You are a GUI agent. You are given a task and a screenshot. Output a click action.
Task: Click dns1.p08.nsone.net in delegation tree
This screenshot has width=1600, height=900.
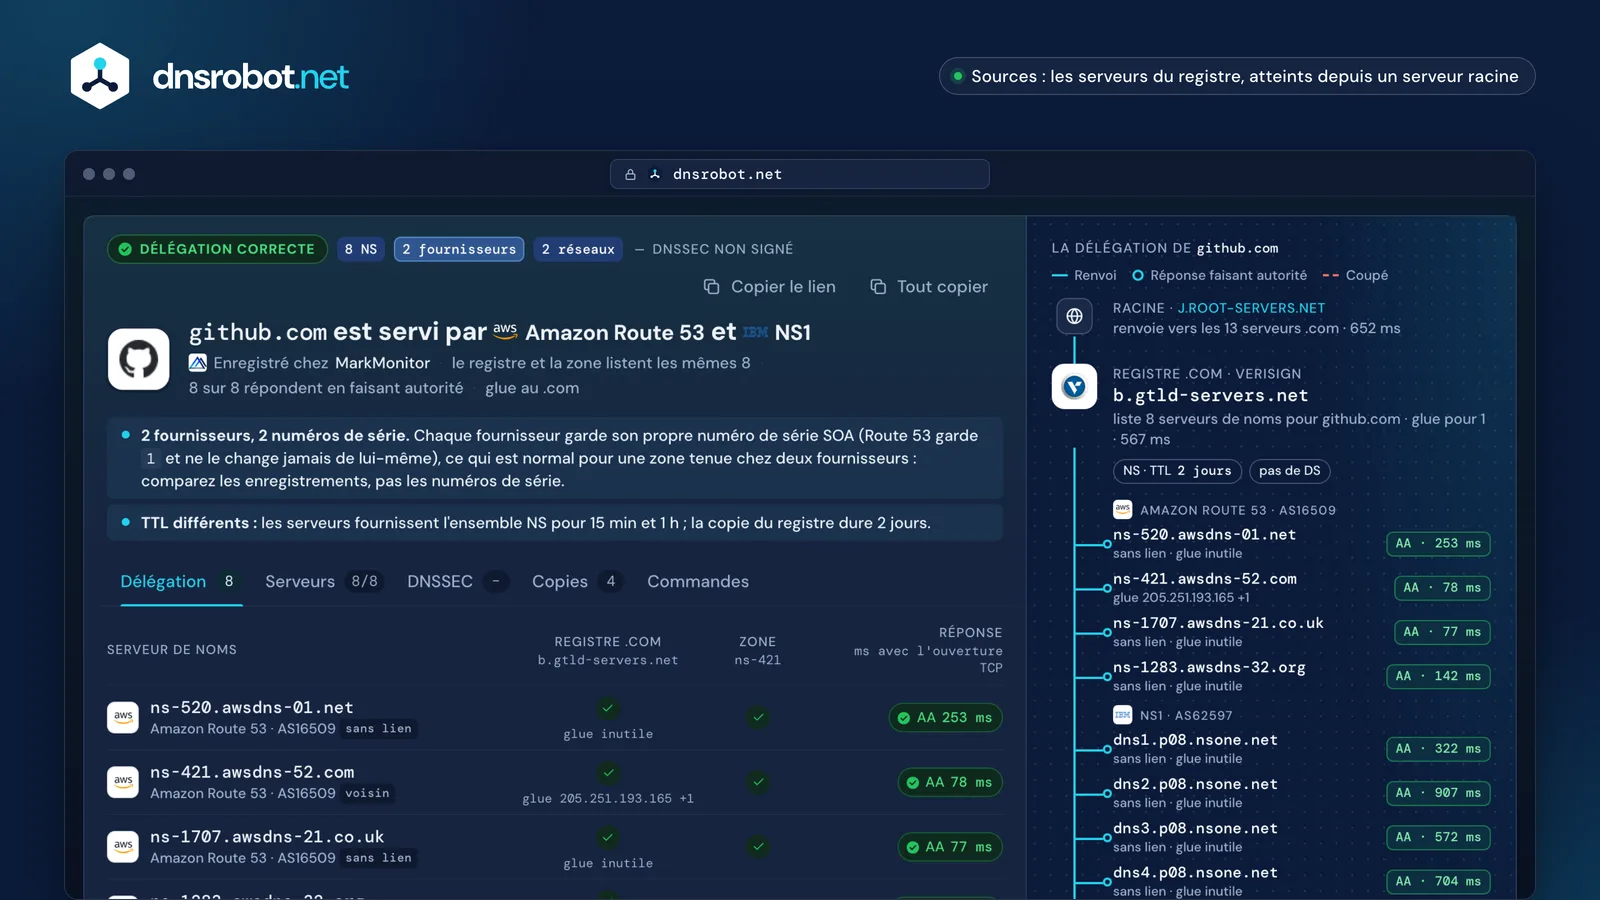(x=1195, y=740)
